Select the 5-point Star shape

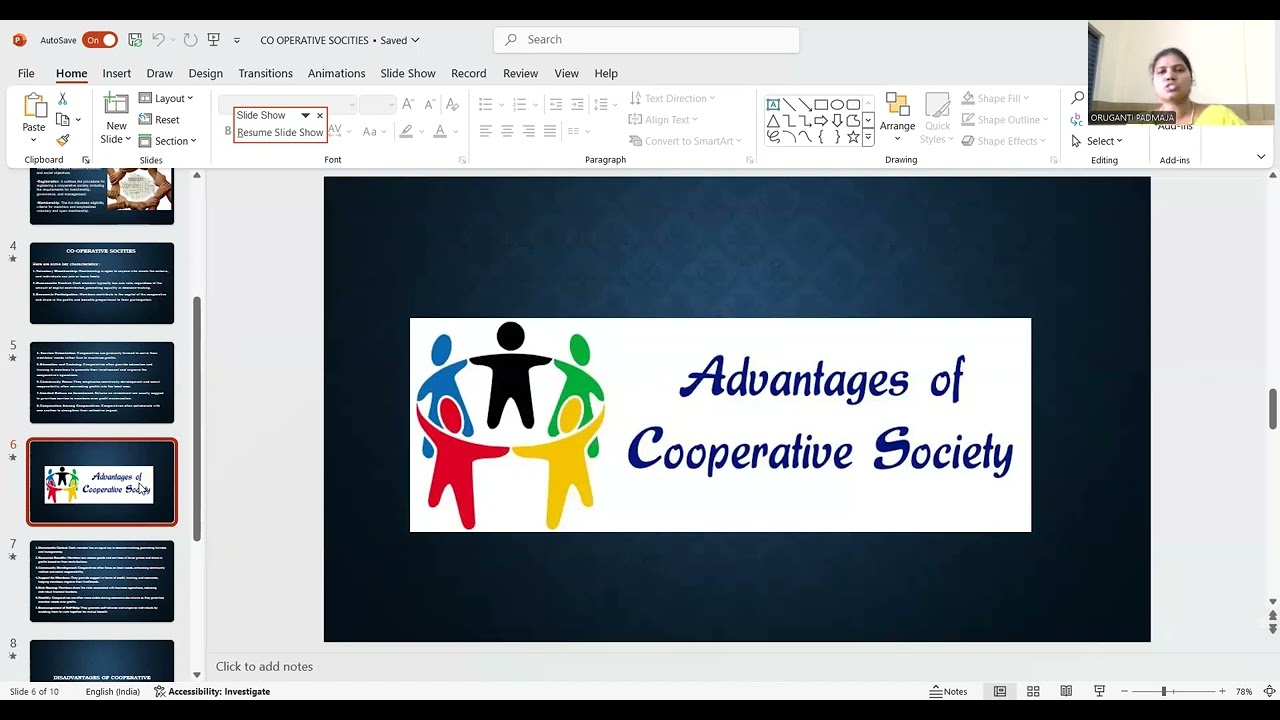(853, 137)
